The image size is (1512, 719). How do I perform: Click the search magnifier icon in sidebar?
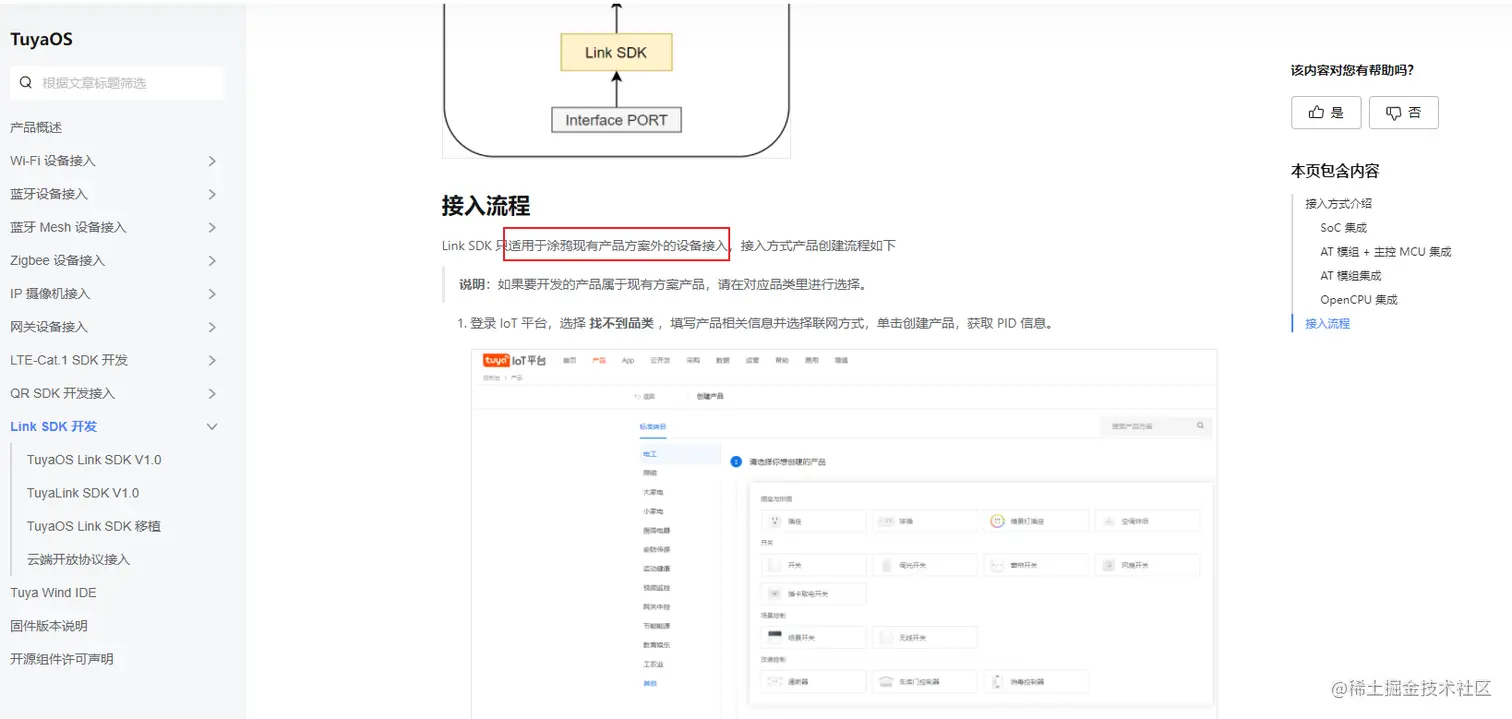[x=26, y=83]
